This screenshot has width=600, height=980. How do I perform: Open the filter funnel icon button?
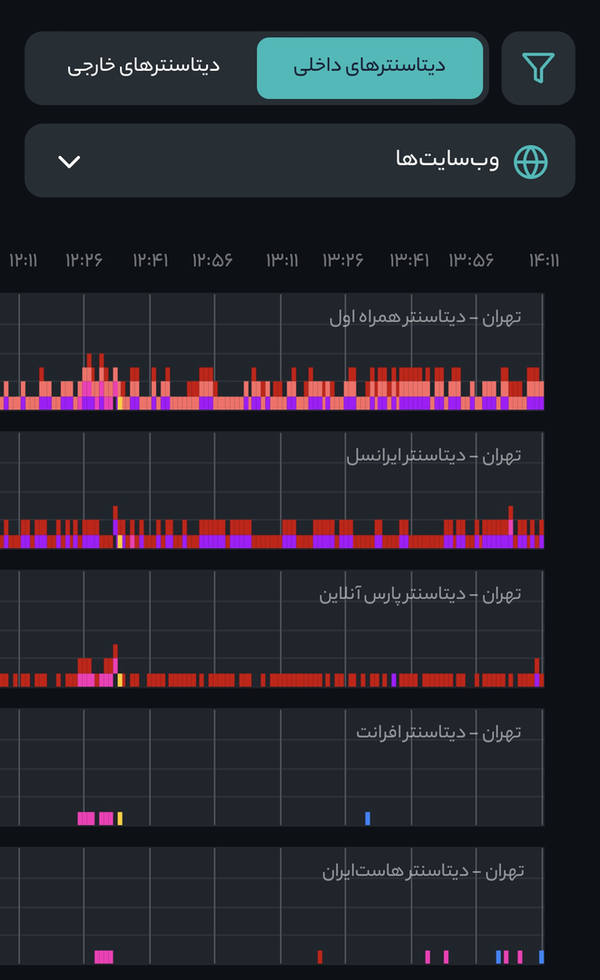(x=538, y=68)
